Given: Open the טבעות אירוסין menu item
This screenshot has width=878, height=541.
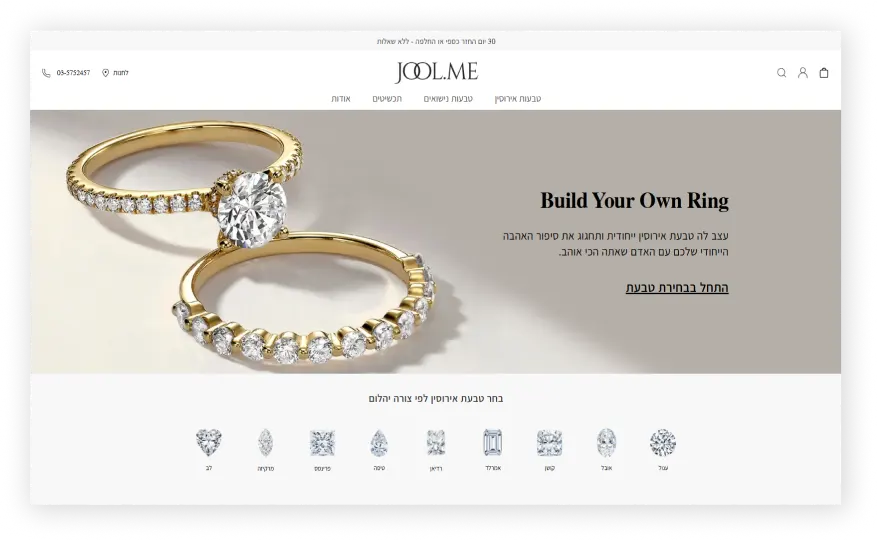Looking at the screenshot, I should [517, 99].
